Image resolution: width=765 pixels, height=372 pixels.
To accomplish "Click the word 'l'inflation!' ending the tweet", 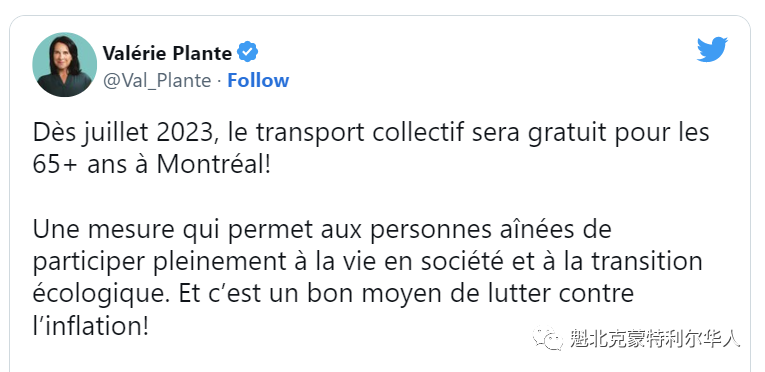I will tap(90, 326).
